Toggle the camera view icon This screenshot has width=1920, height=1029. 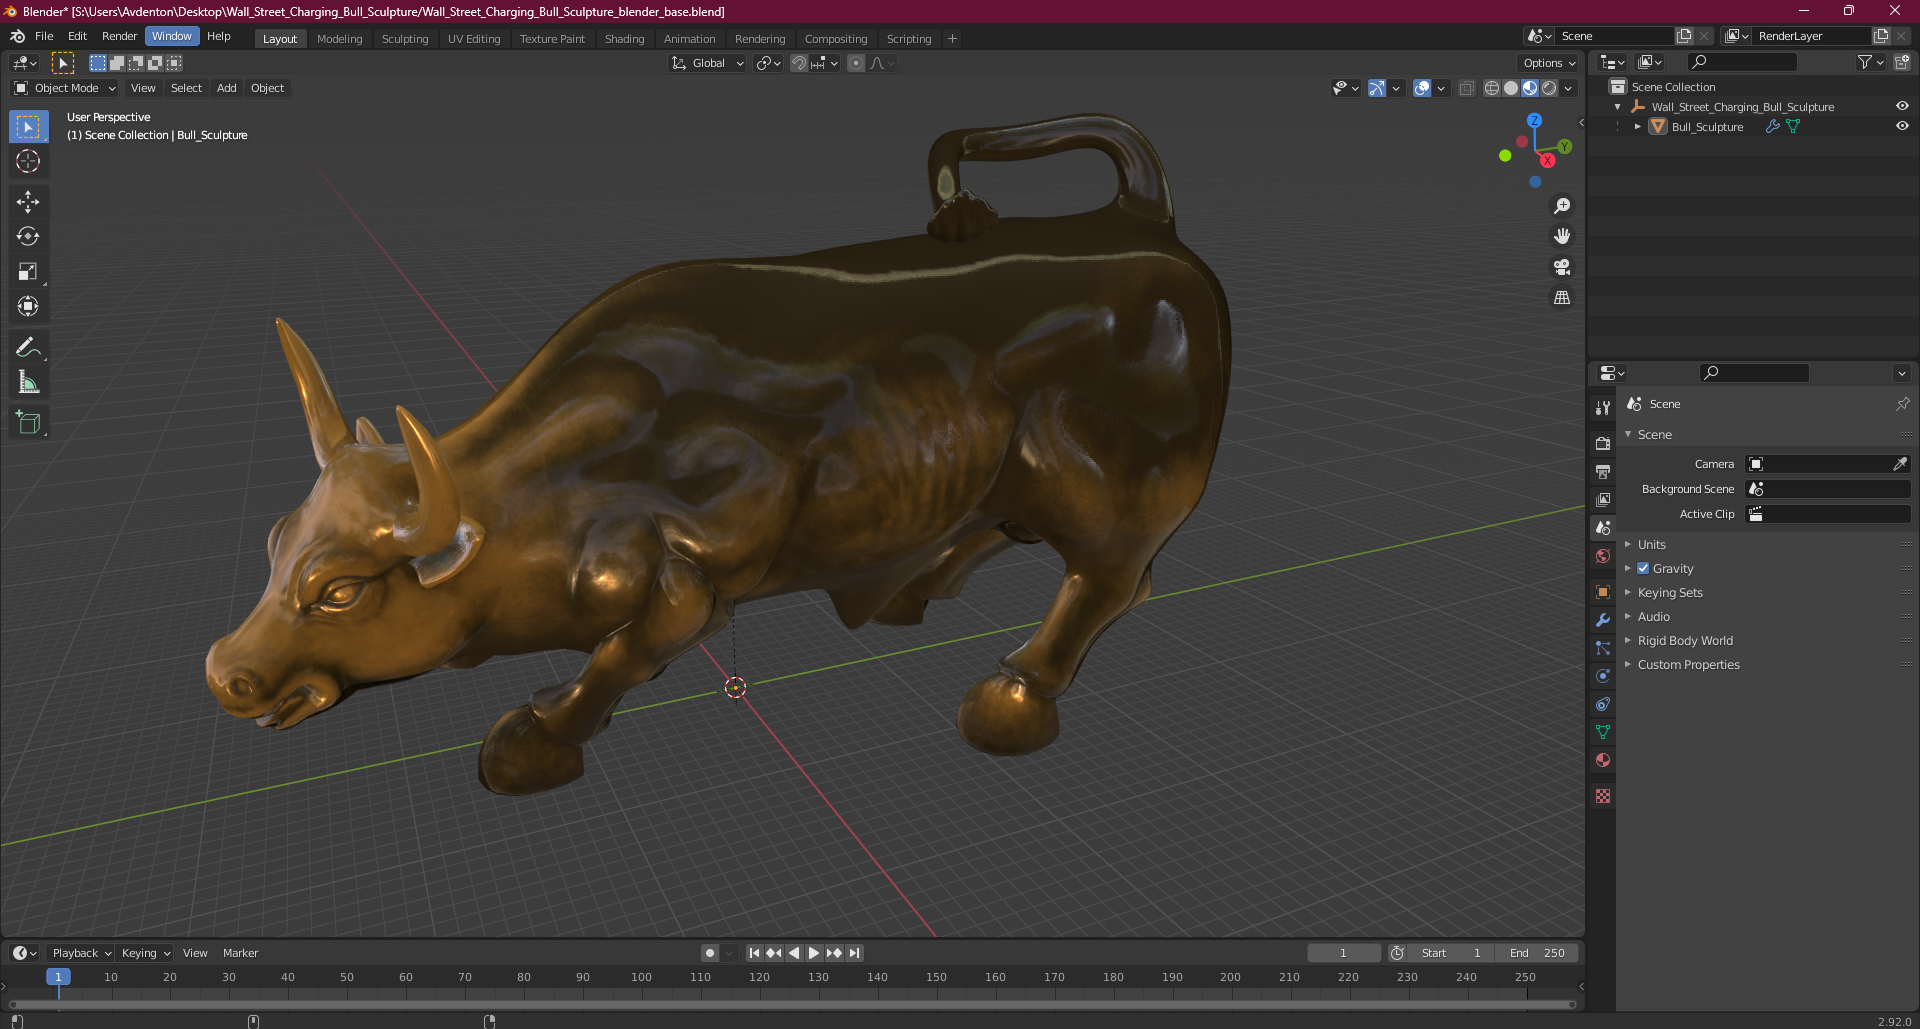1562,267
